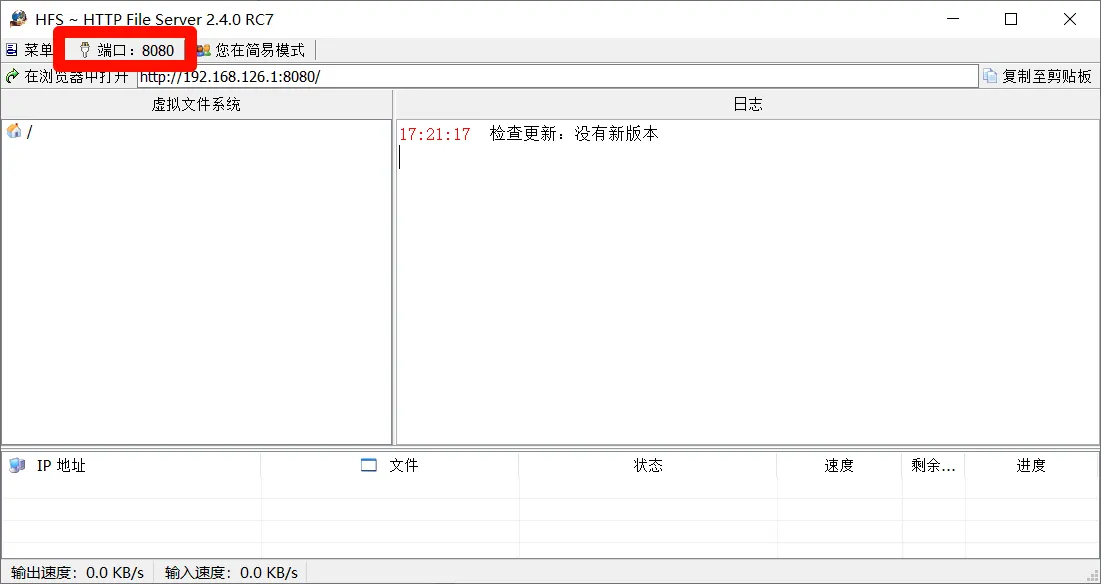Copy the URL with 复制至剪贴板
The width and height of the screenshot is (1101, 584).
coord(1038,76)
